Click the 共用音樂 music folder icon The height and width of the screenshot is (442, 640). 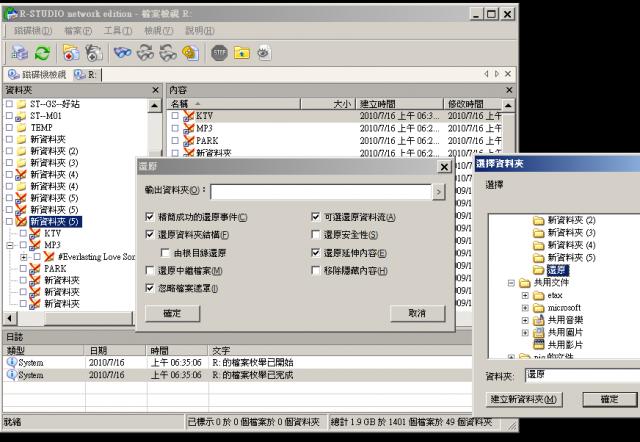pos(539,320)
